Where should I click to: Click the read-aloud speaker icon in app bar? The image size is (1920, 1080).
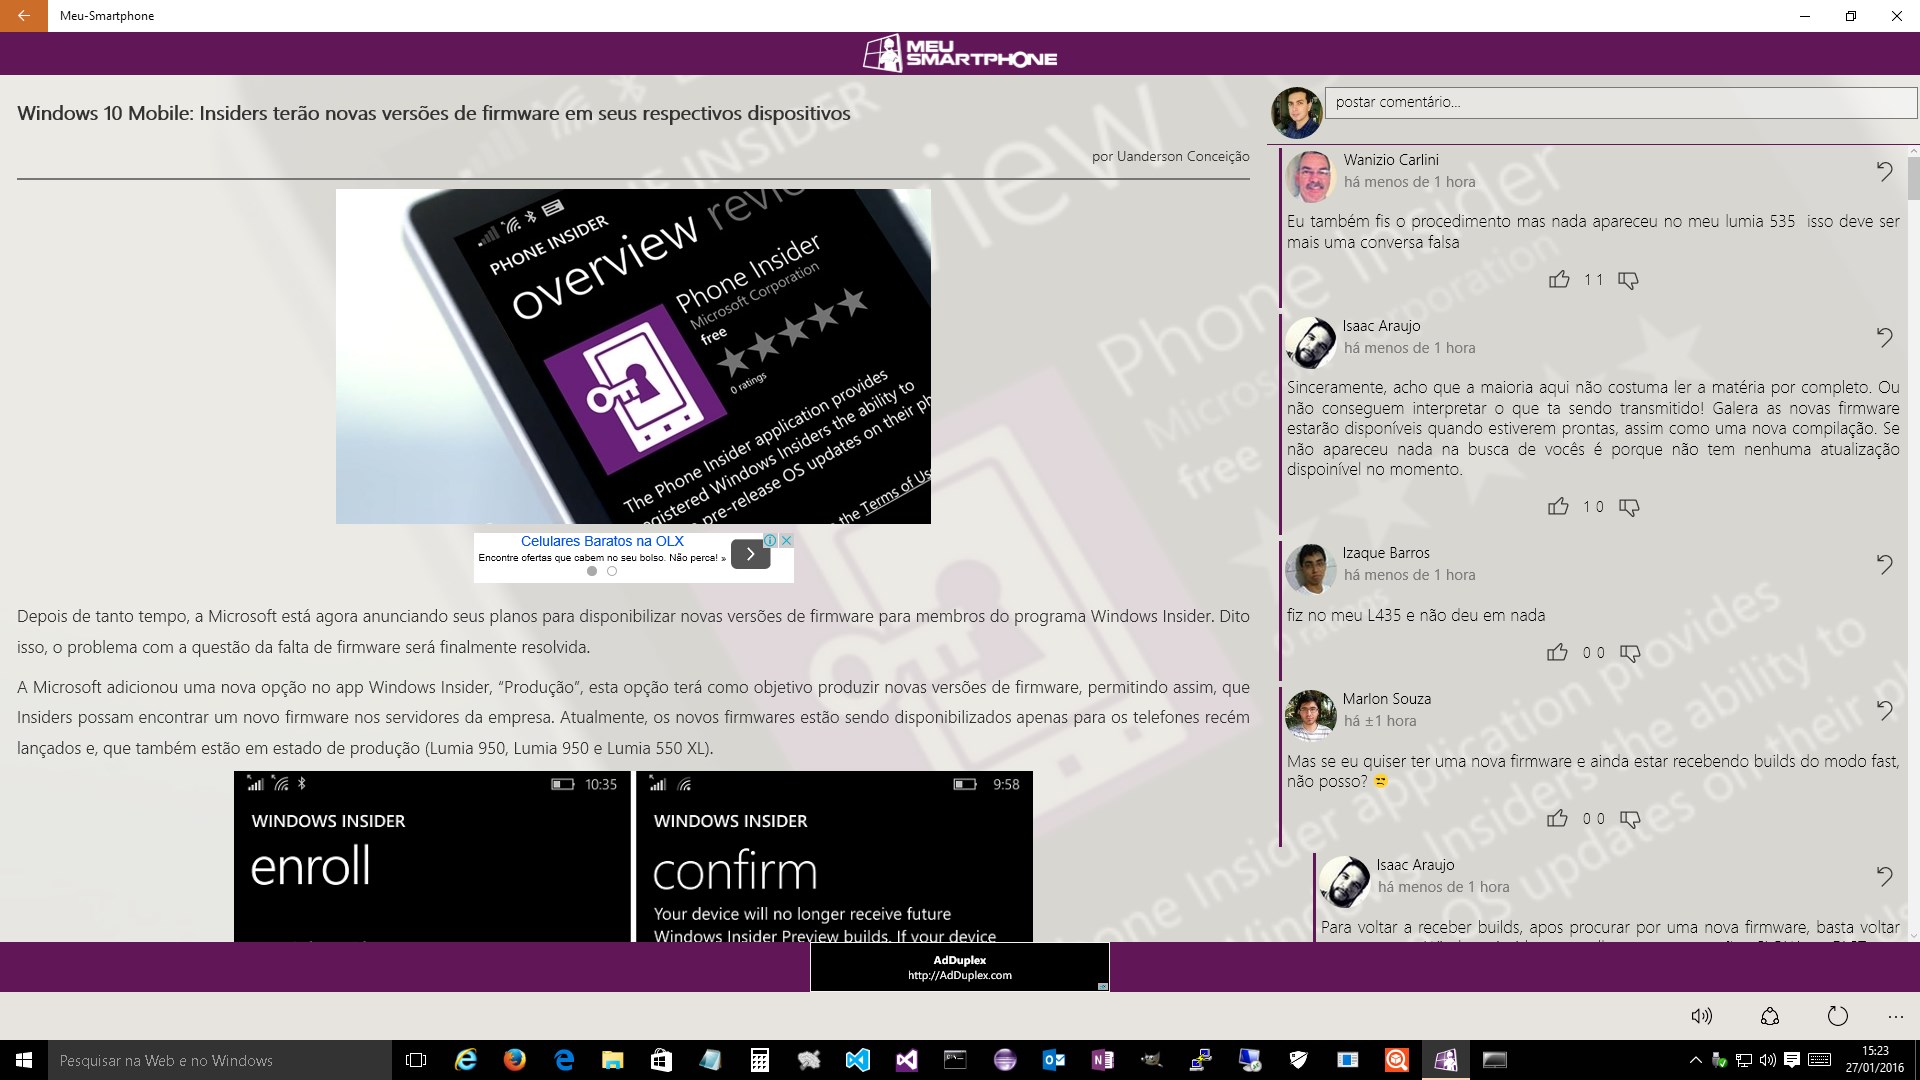click(1701, 1016)
